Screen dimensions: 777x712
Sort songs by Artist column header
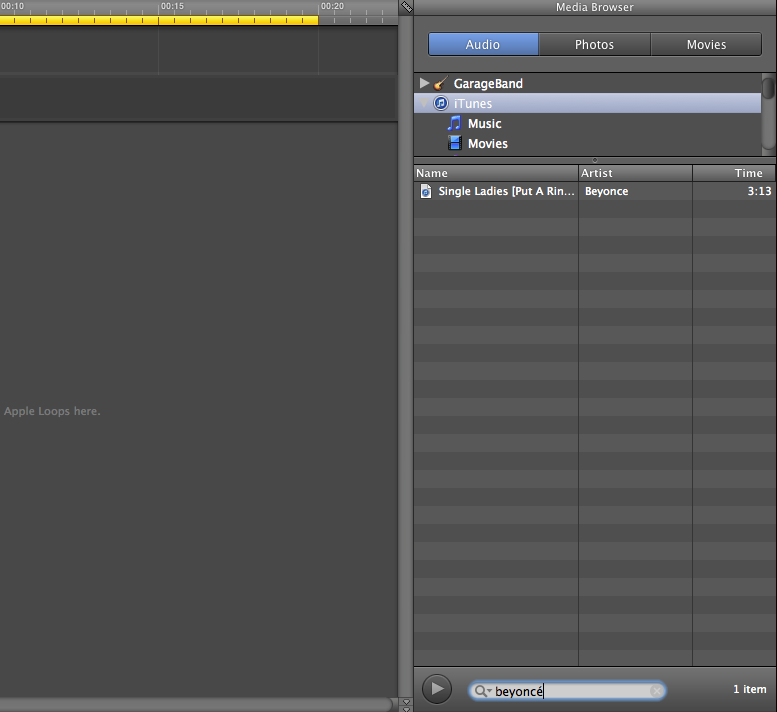point(634,173)
